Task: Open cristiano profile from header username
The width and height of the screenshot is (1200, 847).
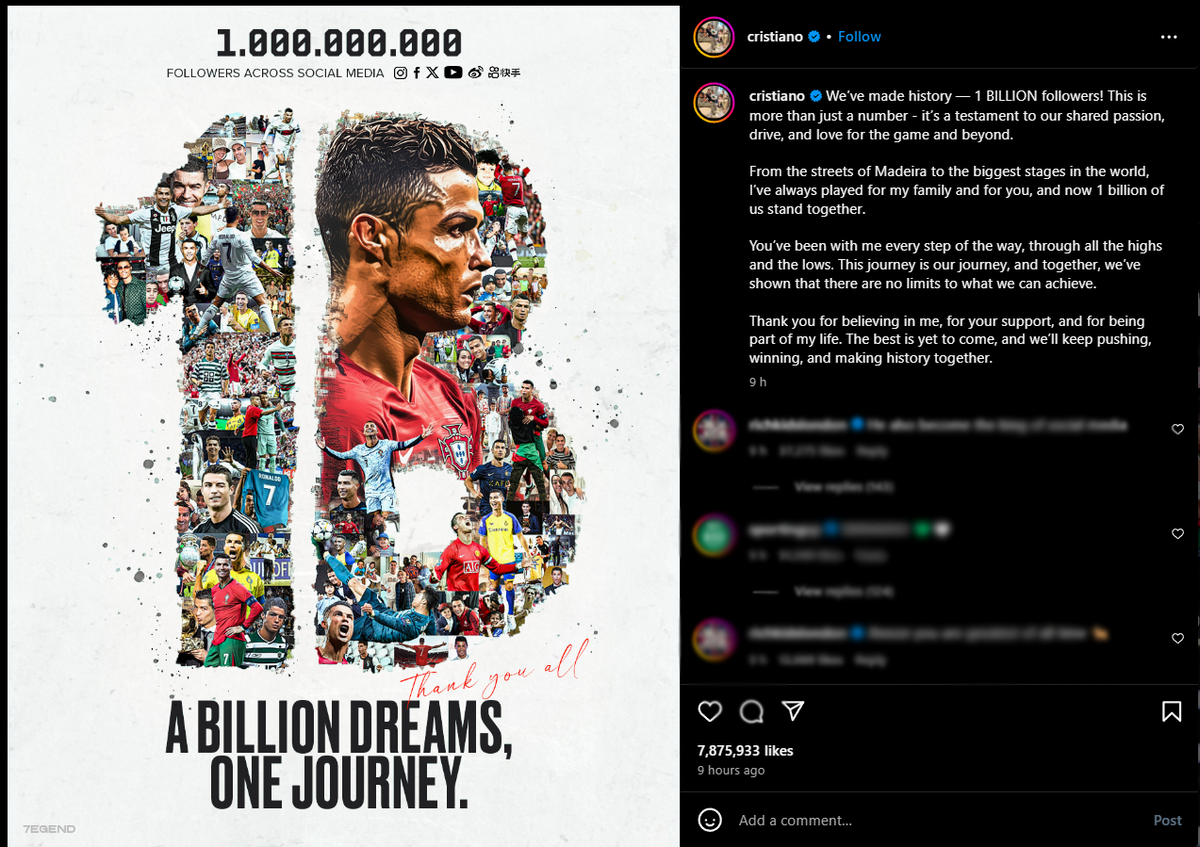Action: [x=776, y=36]
